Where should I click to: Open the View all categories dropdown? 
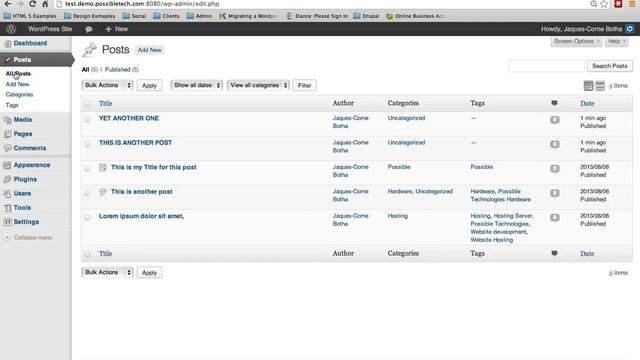pyautogui.click(x=258, y=85)
